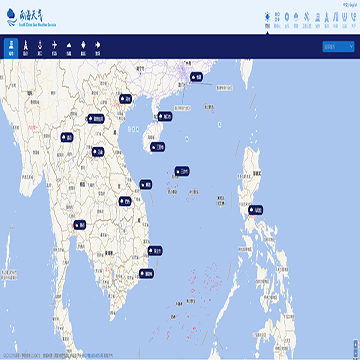Click the right-arrow icon in the dark toolbar

click(x=98, y=48)
